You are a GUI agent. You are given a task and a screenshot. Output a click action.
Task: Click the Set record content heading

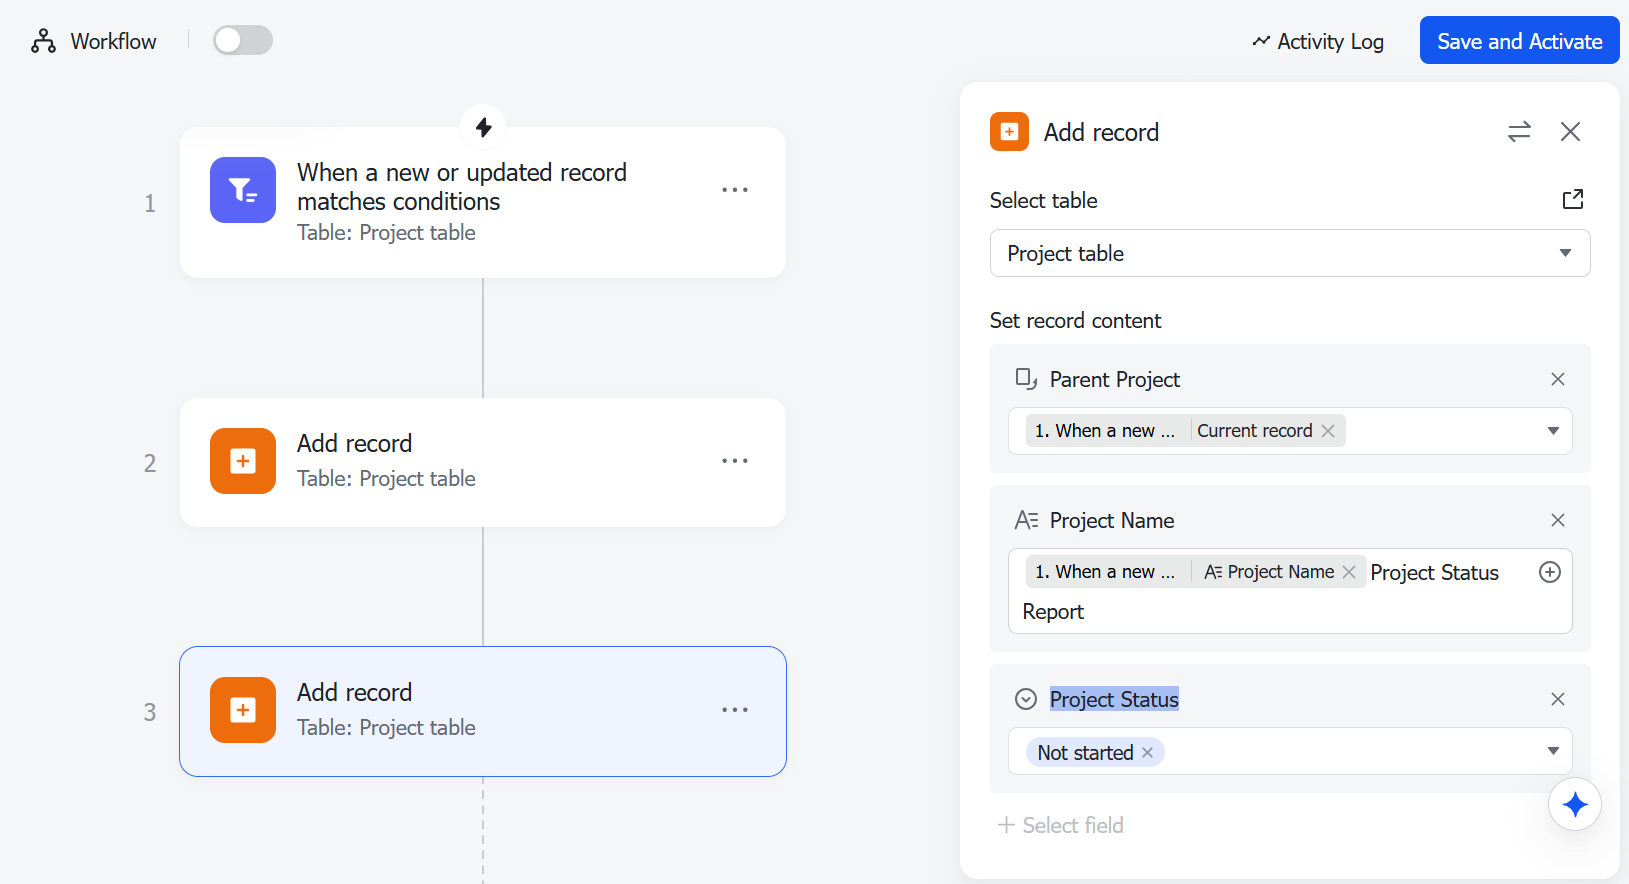1075,320
